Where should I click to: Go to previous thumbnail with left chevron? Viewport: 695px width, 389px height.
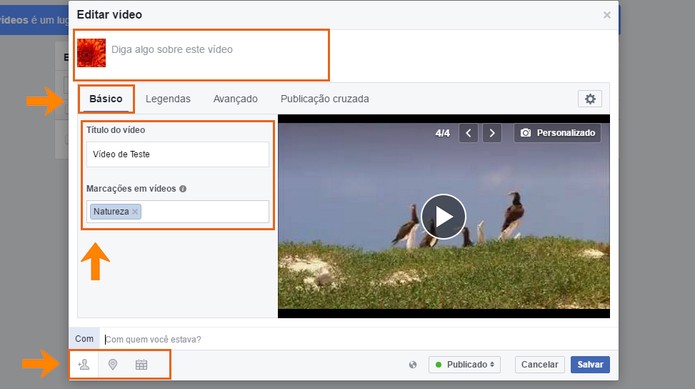click(x=469, y=133)
